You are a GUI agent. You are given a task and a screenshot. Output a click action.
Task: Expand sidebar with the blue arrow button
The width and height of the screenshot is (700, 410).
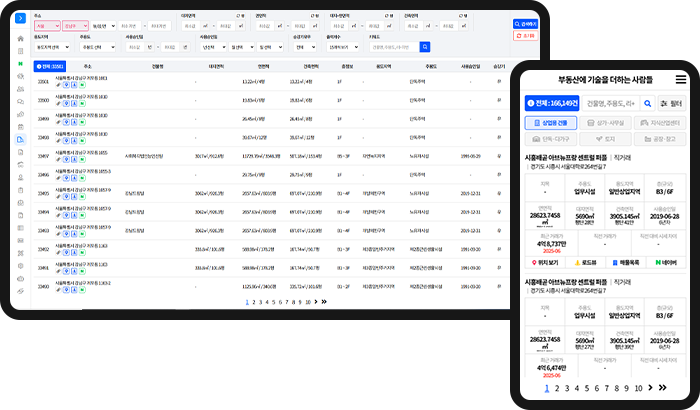click(21, 18)
